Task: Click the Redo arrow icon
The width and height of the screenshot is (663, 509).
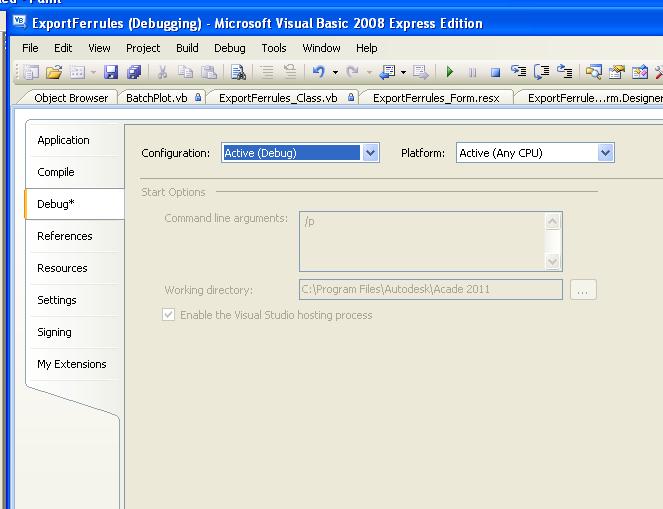Action: 352,72
